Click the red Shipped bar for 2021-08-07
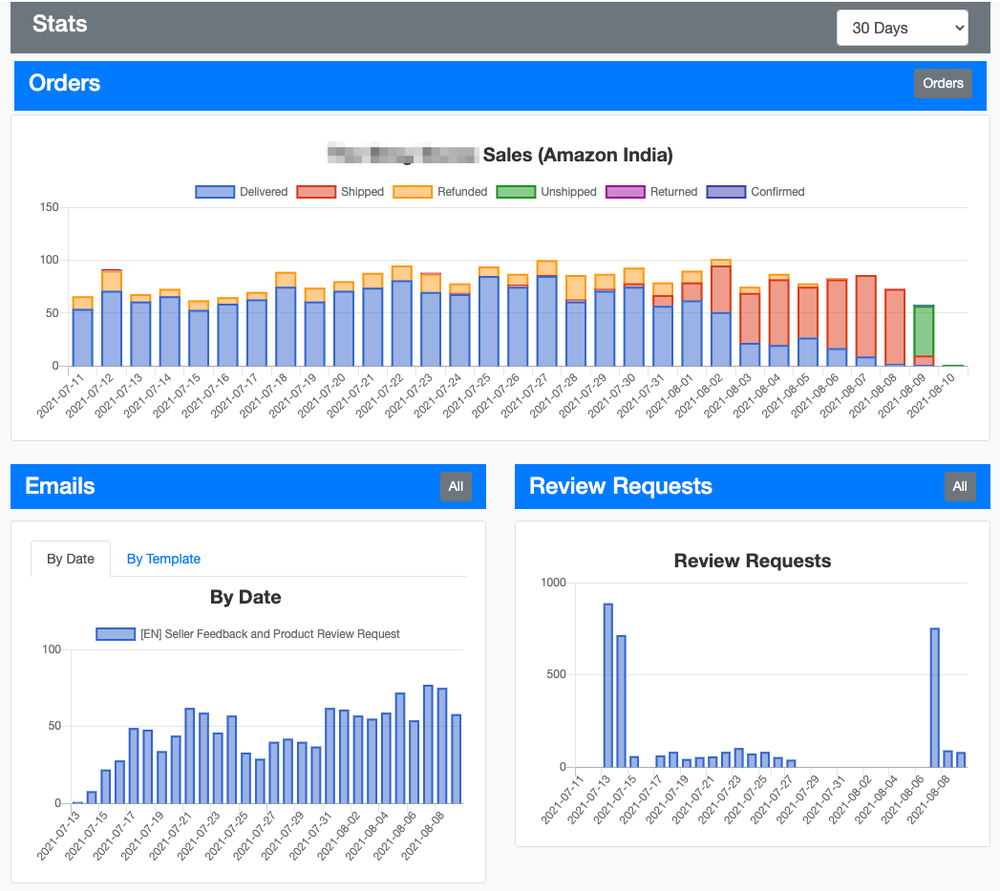This screenshot has height=891, width=1000. (x=865, y=316)
